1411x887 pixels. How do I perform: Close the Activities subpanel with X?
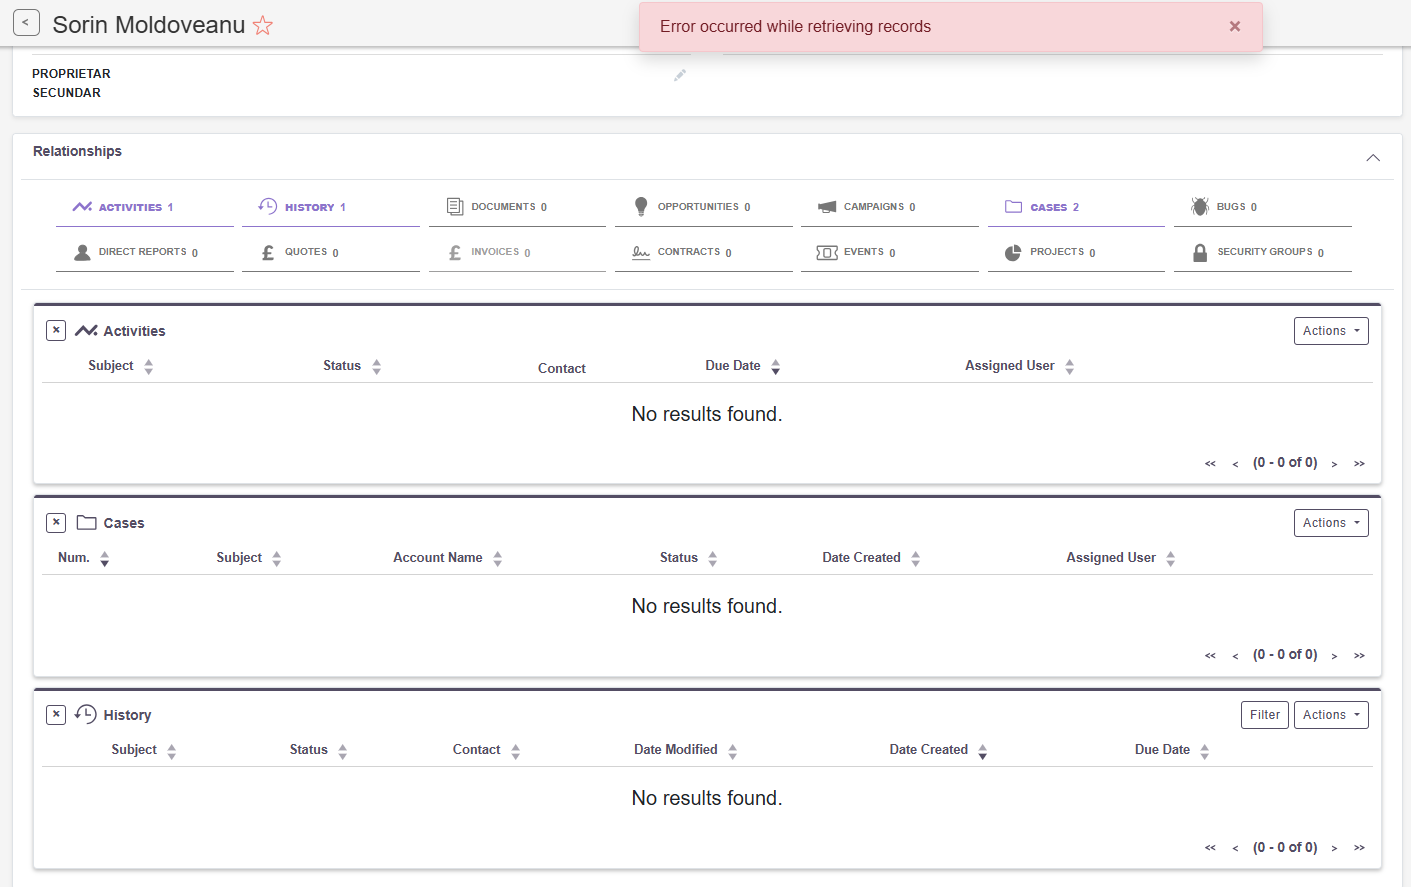coord(56,330)
